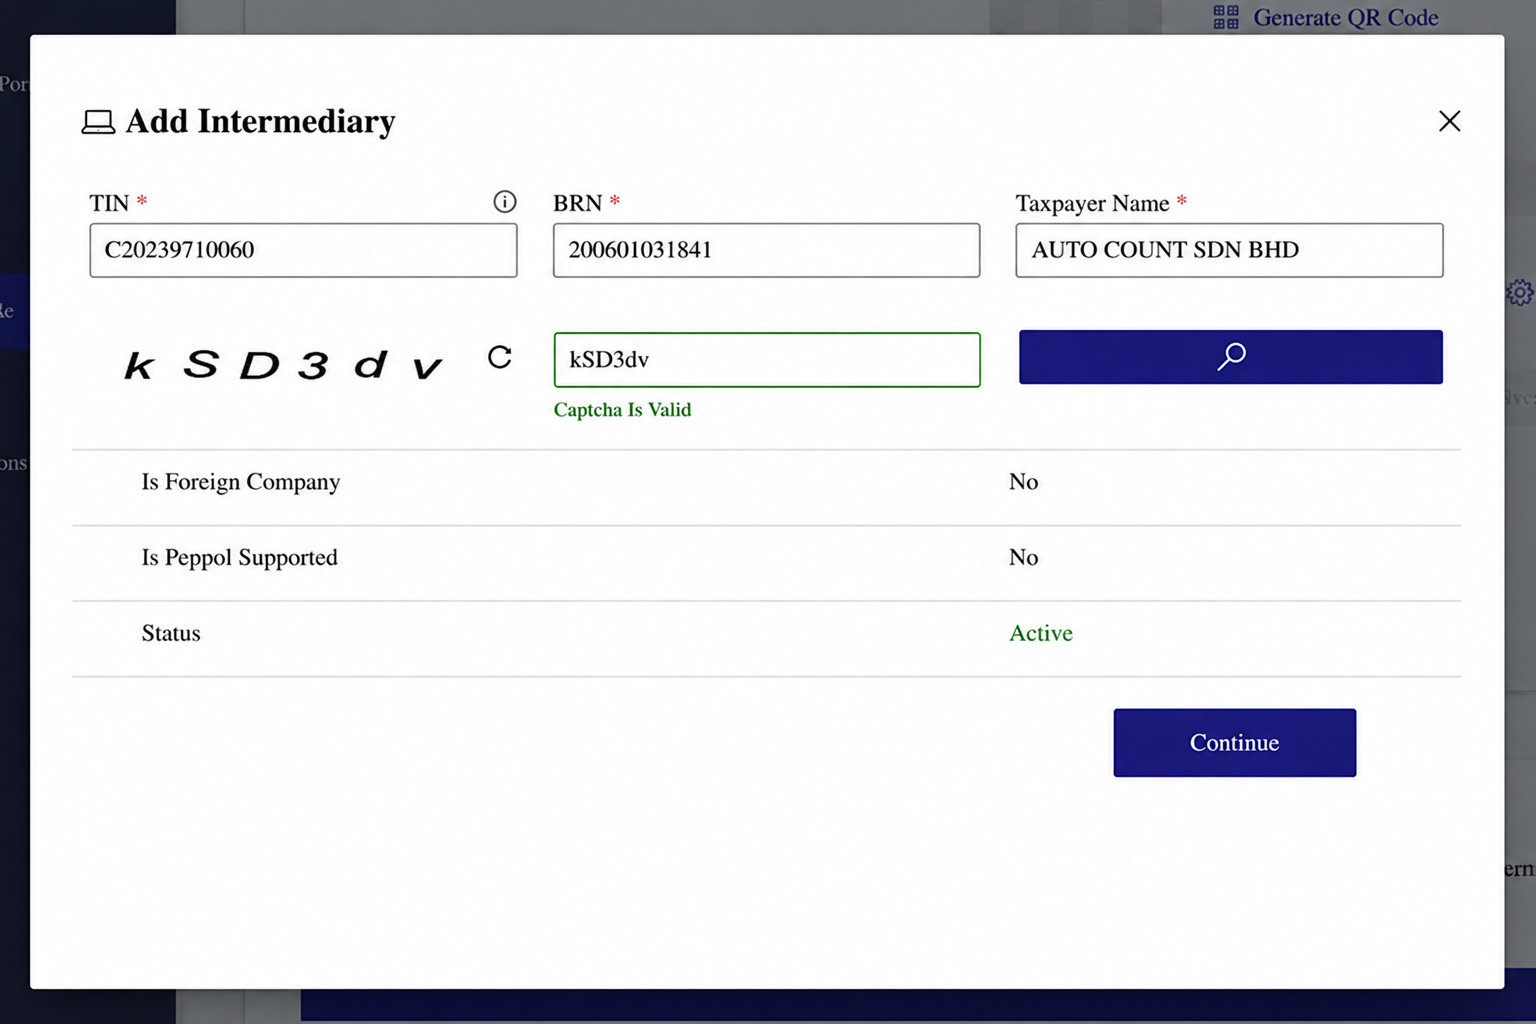Click the captcha image kSD3dv

pos(283,365)
